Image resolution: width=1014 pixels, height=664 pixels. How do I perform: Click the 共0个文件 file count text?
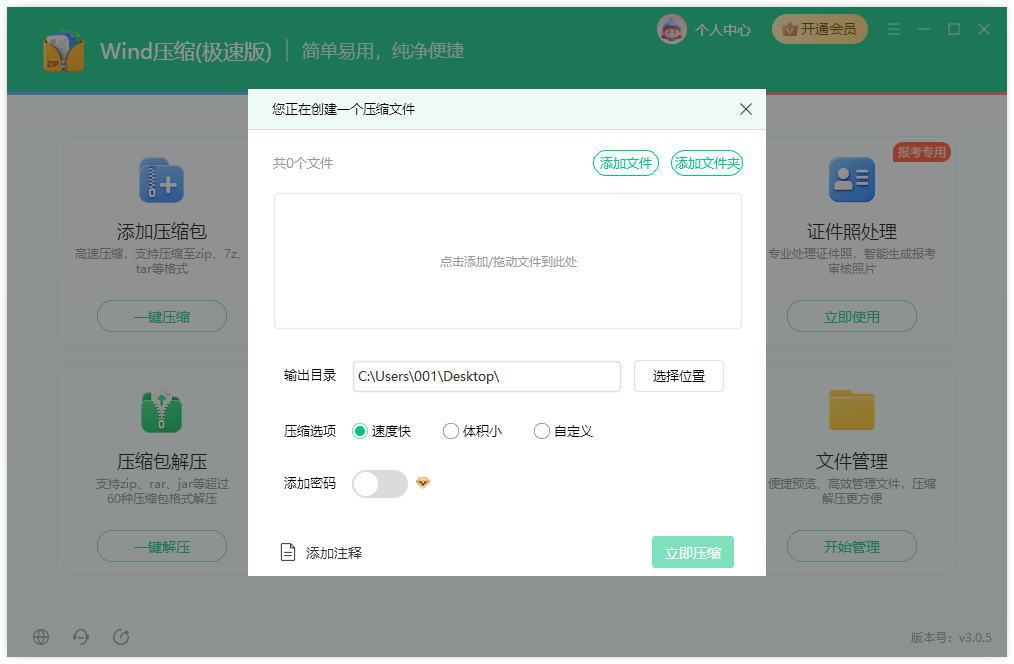pyautogui.click(x=303, y=163)
